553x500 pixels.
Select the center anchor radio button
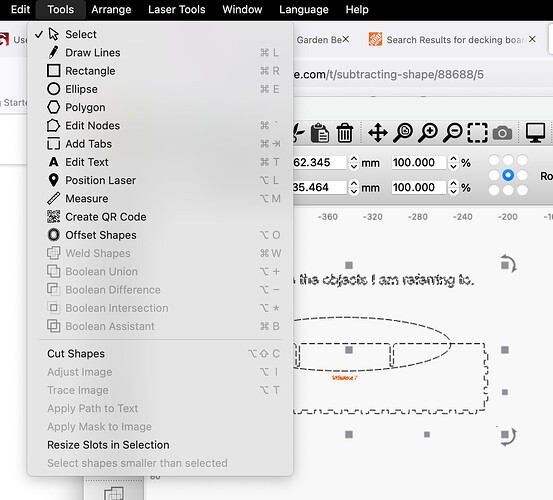508,175
